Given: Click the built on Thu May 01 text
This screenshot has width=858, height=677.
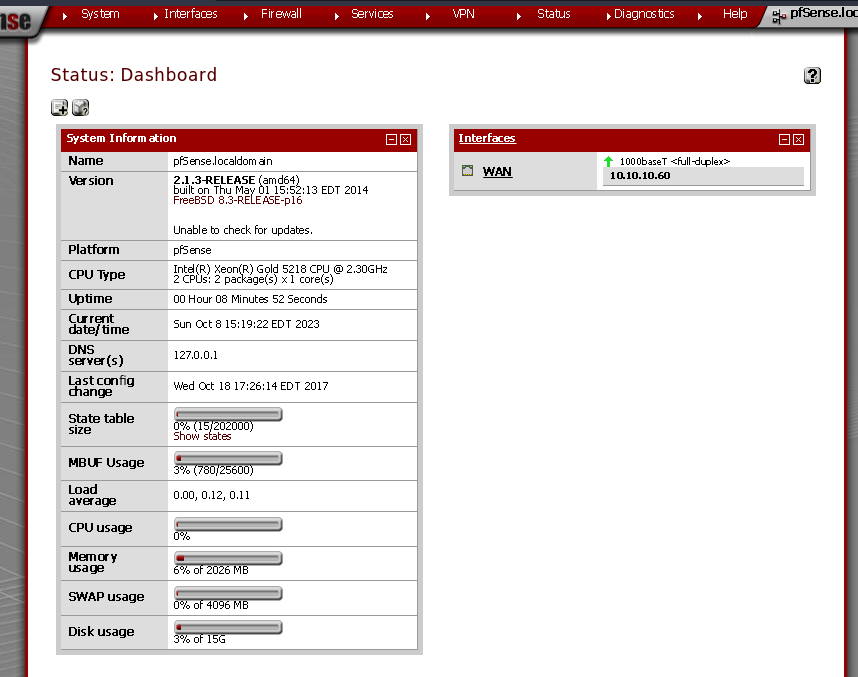Looking at the screenshot, I should click(271, 190).
